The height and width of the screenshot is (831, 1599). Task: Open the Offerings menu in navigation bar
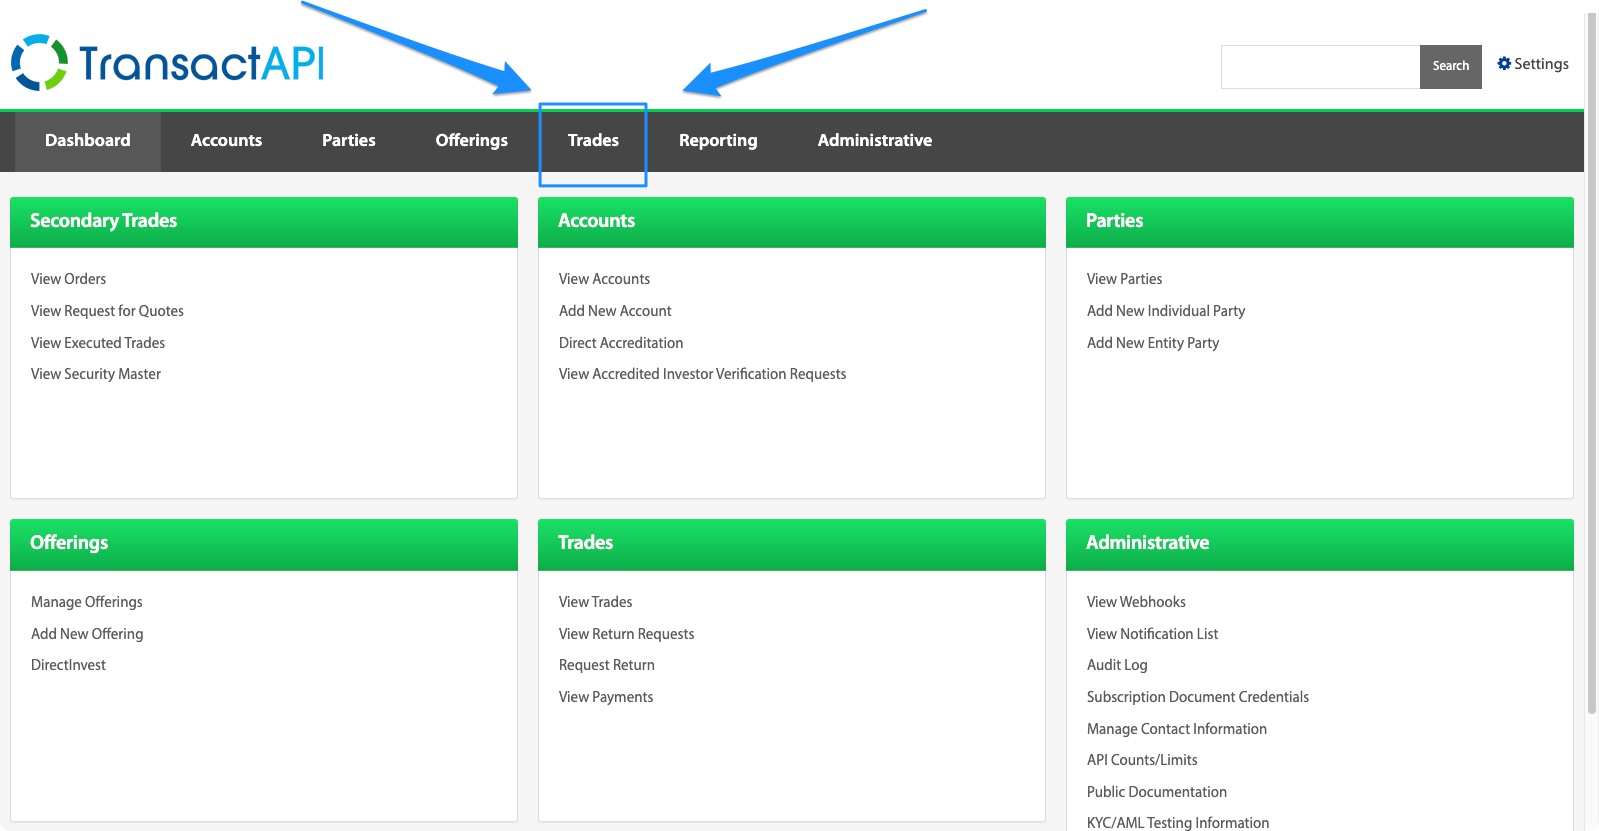472,141
